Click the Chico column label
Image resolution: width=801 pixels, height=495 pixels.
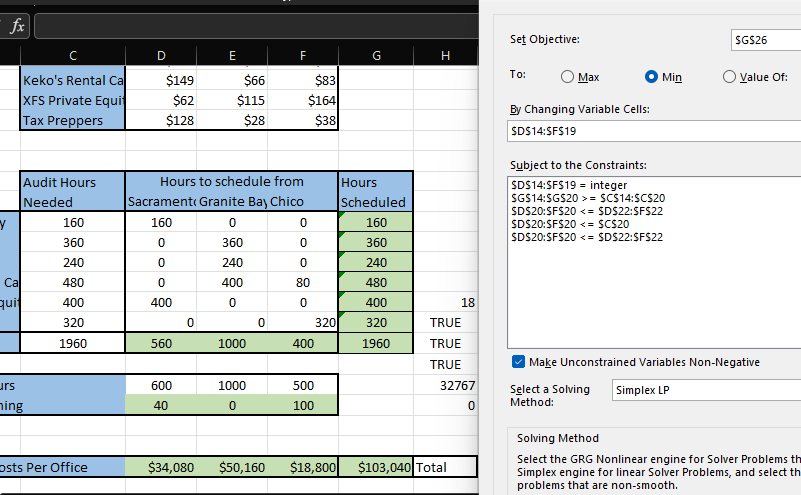(x=303, y=202)
